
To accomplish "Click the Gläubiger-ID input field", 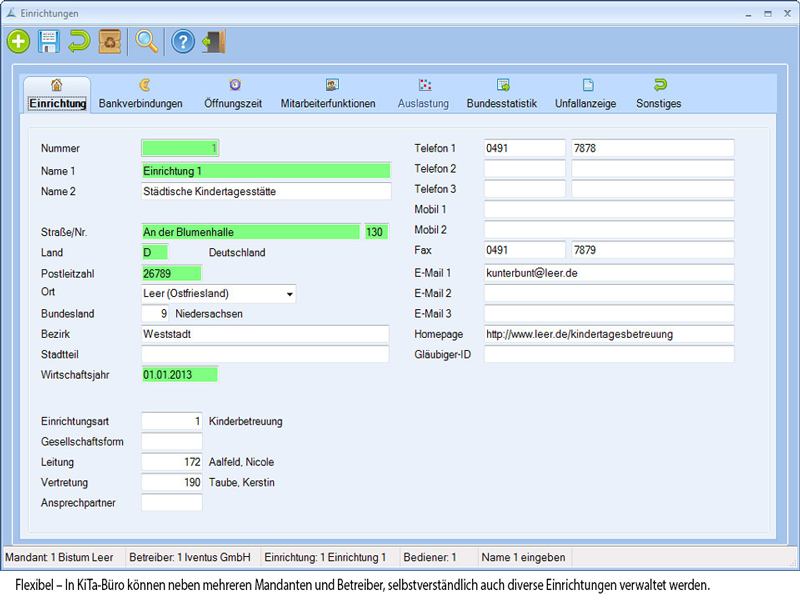I will (609, 354).
